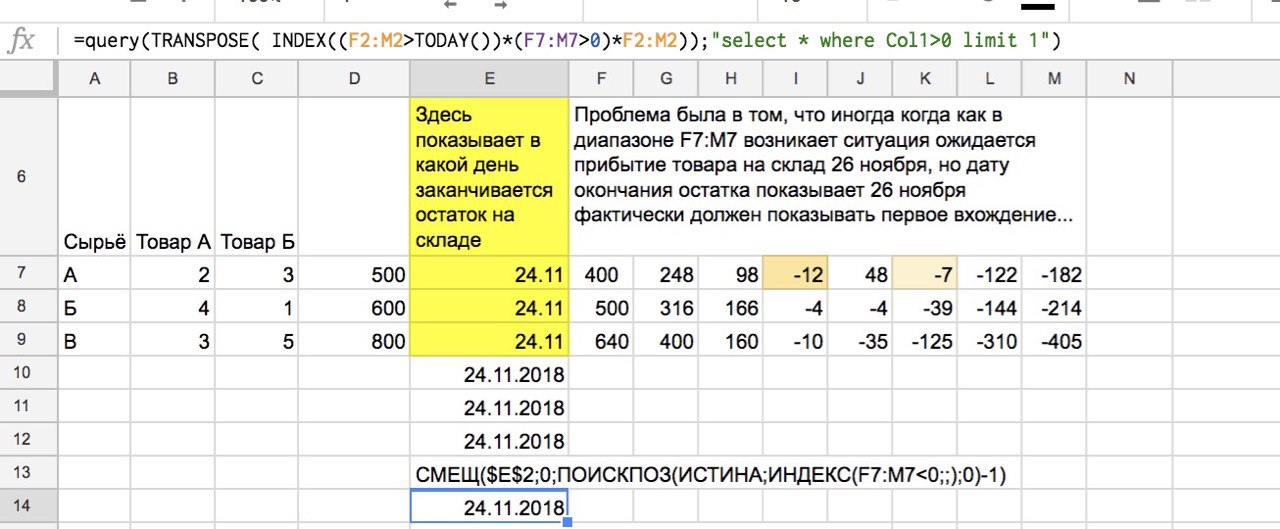
Task: Click cell with value -122
Action: (990, 274)
